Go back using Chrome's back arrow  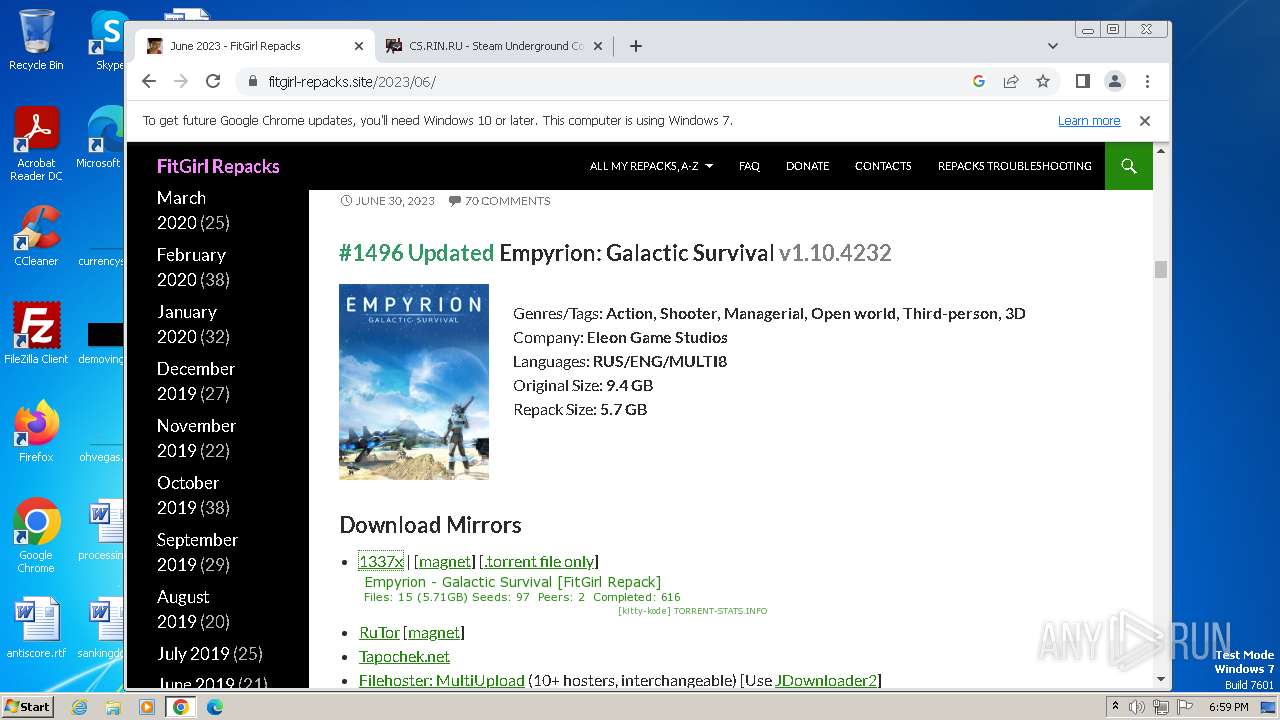149,81
